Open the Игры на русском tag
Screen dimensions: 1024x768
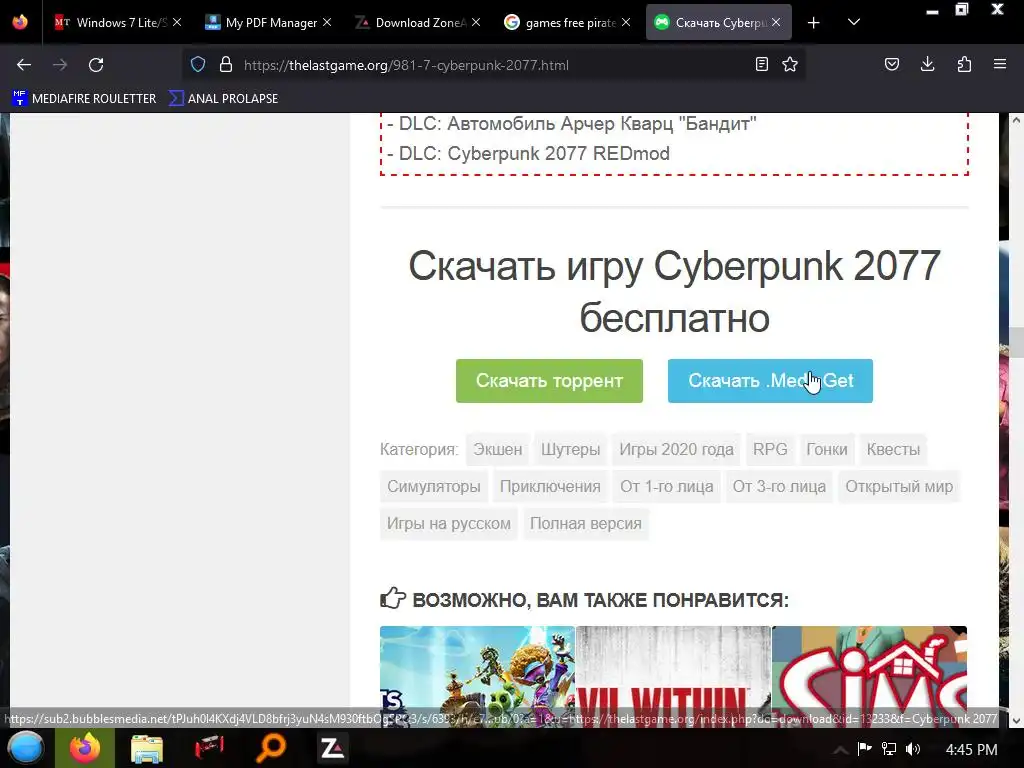[449, 524]
